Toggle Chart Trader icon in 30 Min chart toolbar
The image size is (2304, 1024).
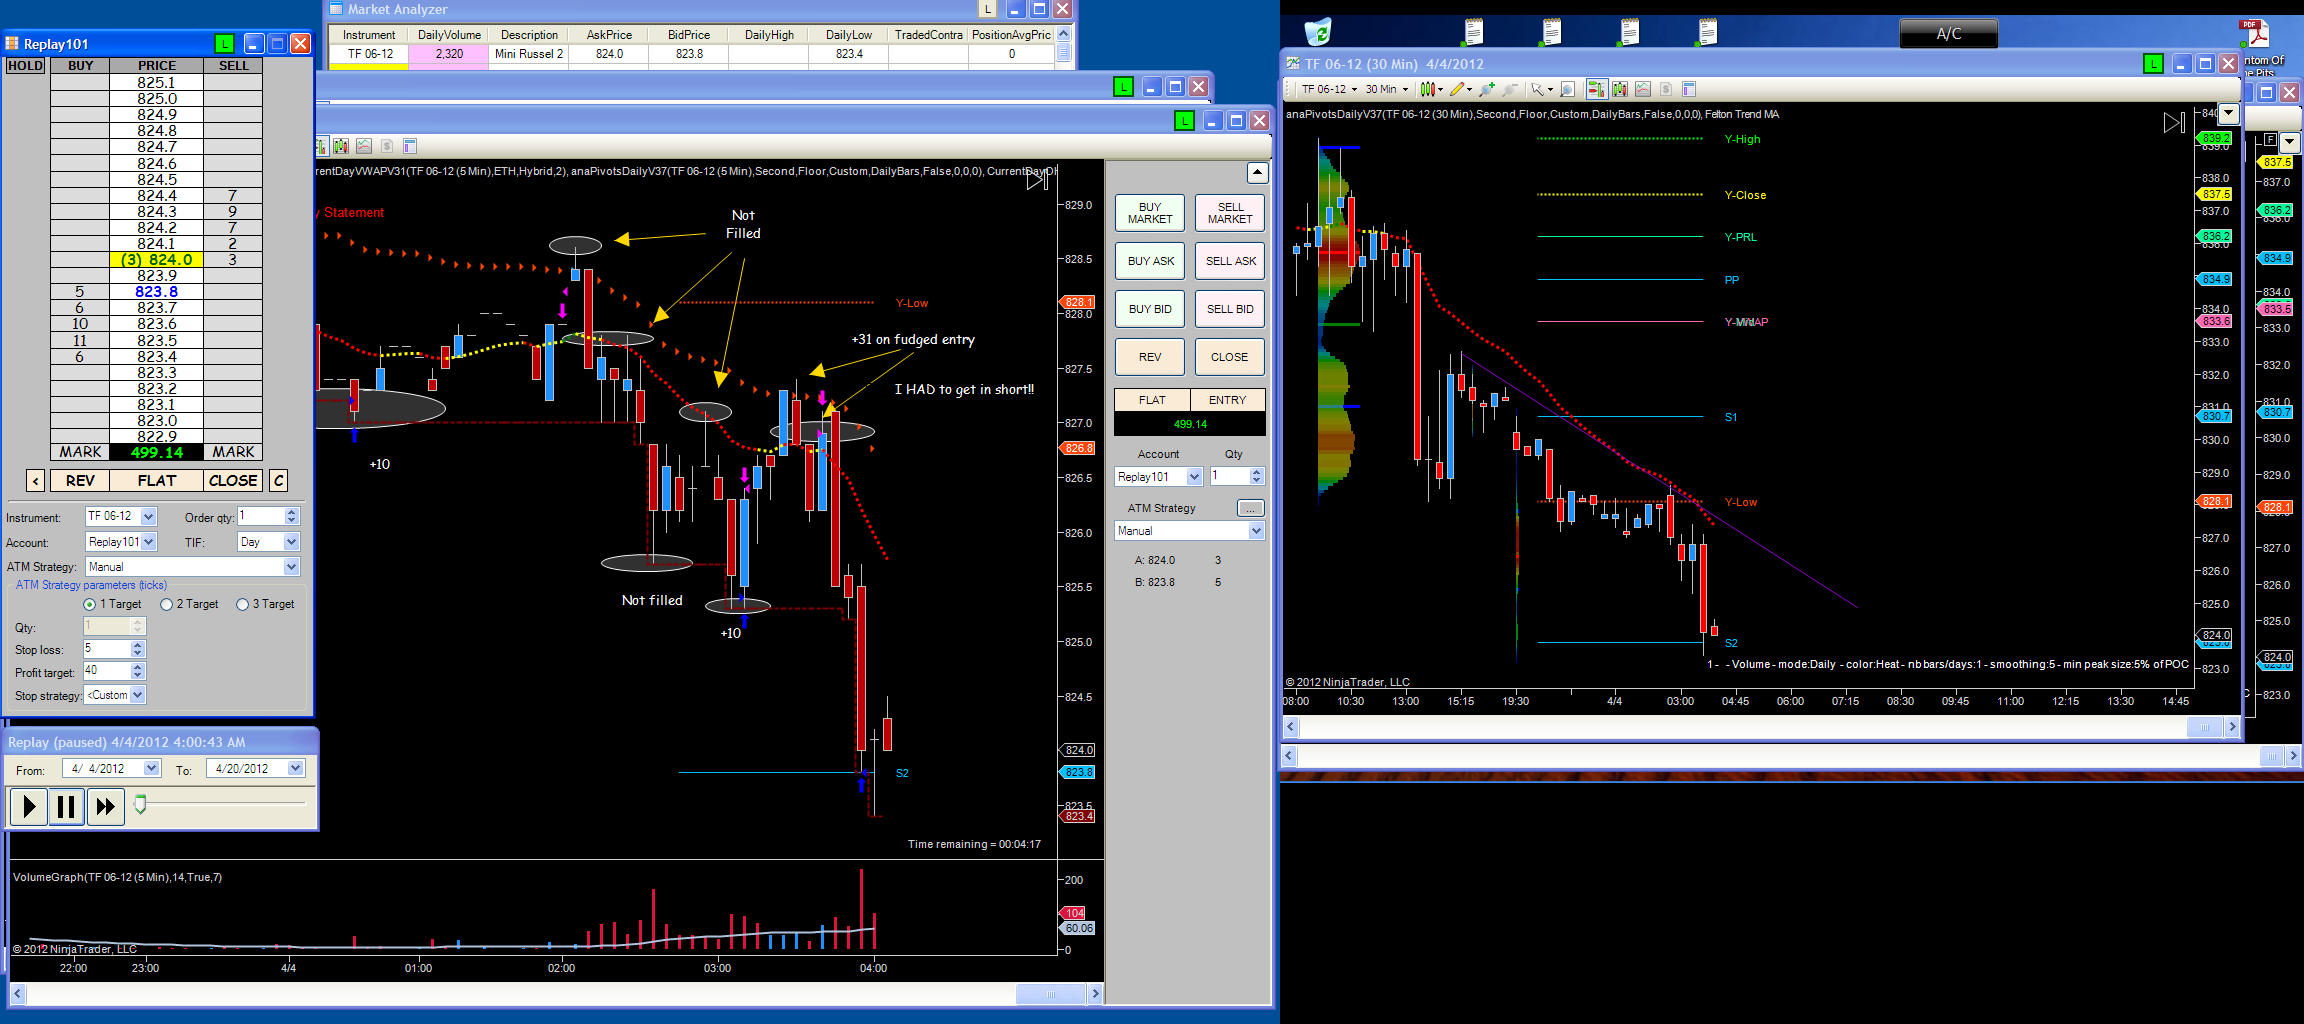click(1596, 89)
